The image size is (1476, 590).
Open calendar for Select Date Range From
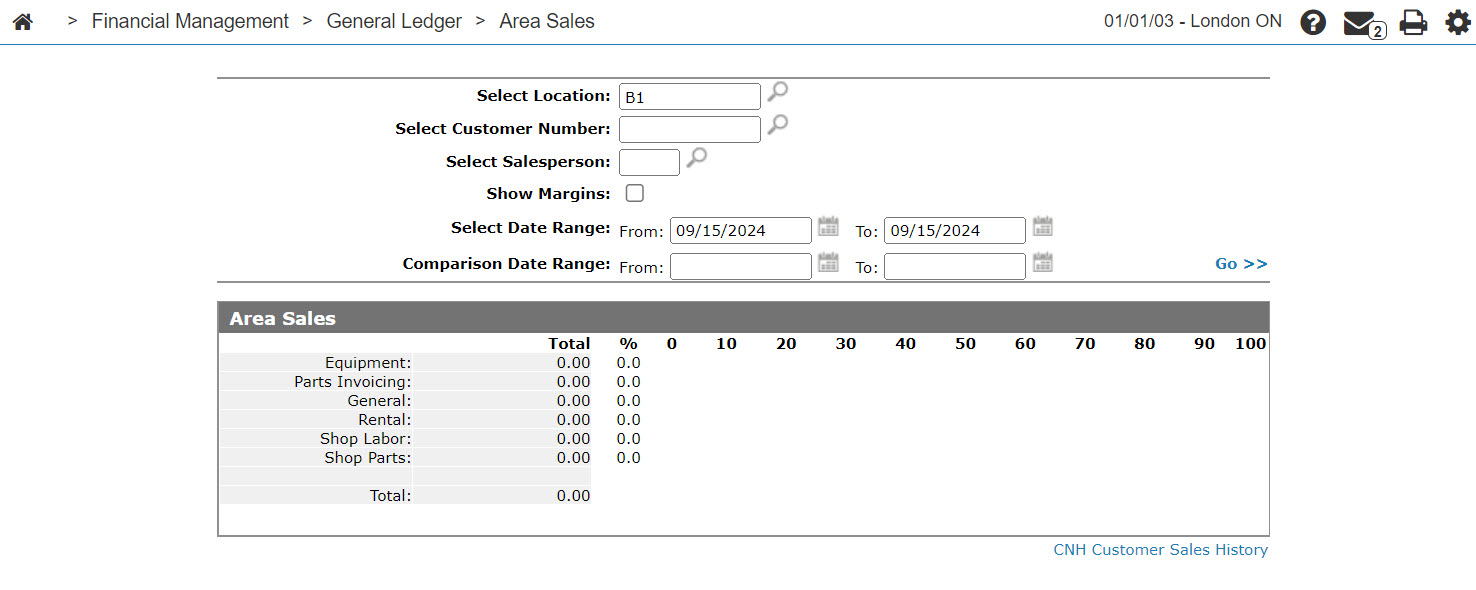(828, 226)
